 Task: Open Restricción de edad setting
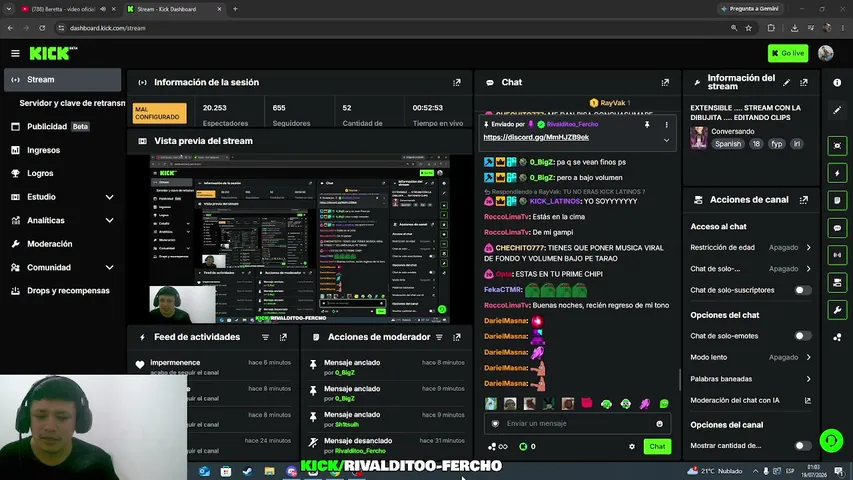click(751, 248)
